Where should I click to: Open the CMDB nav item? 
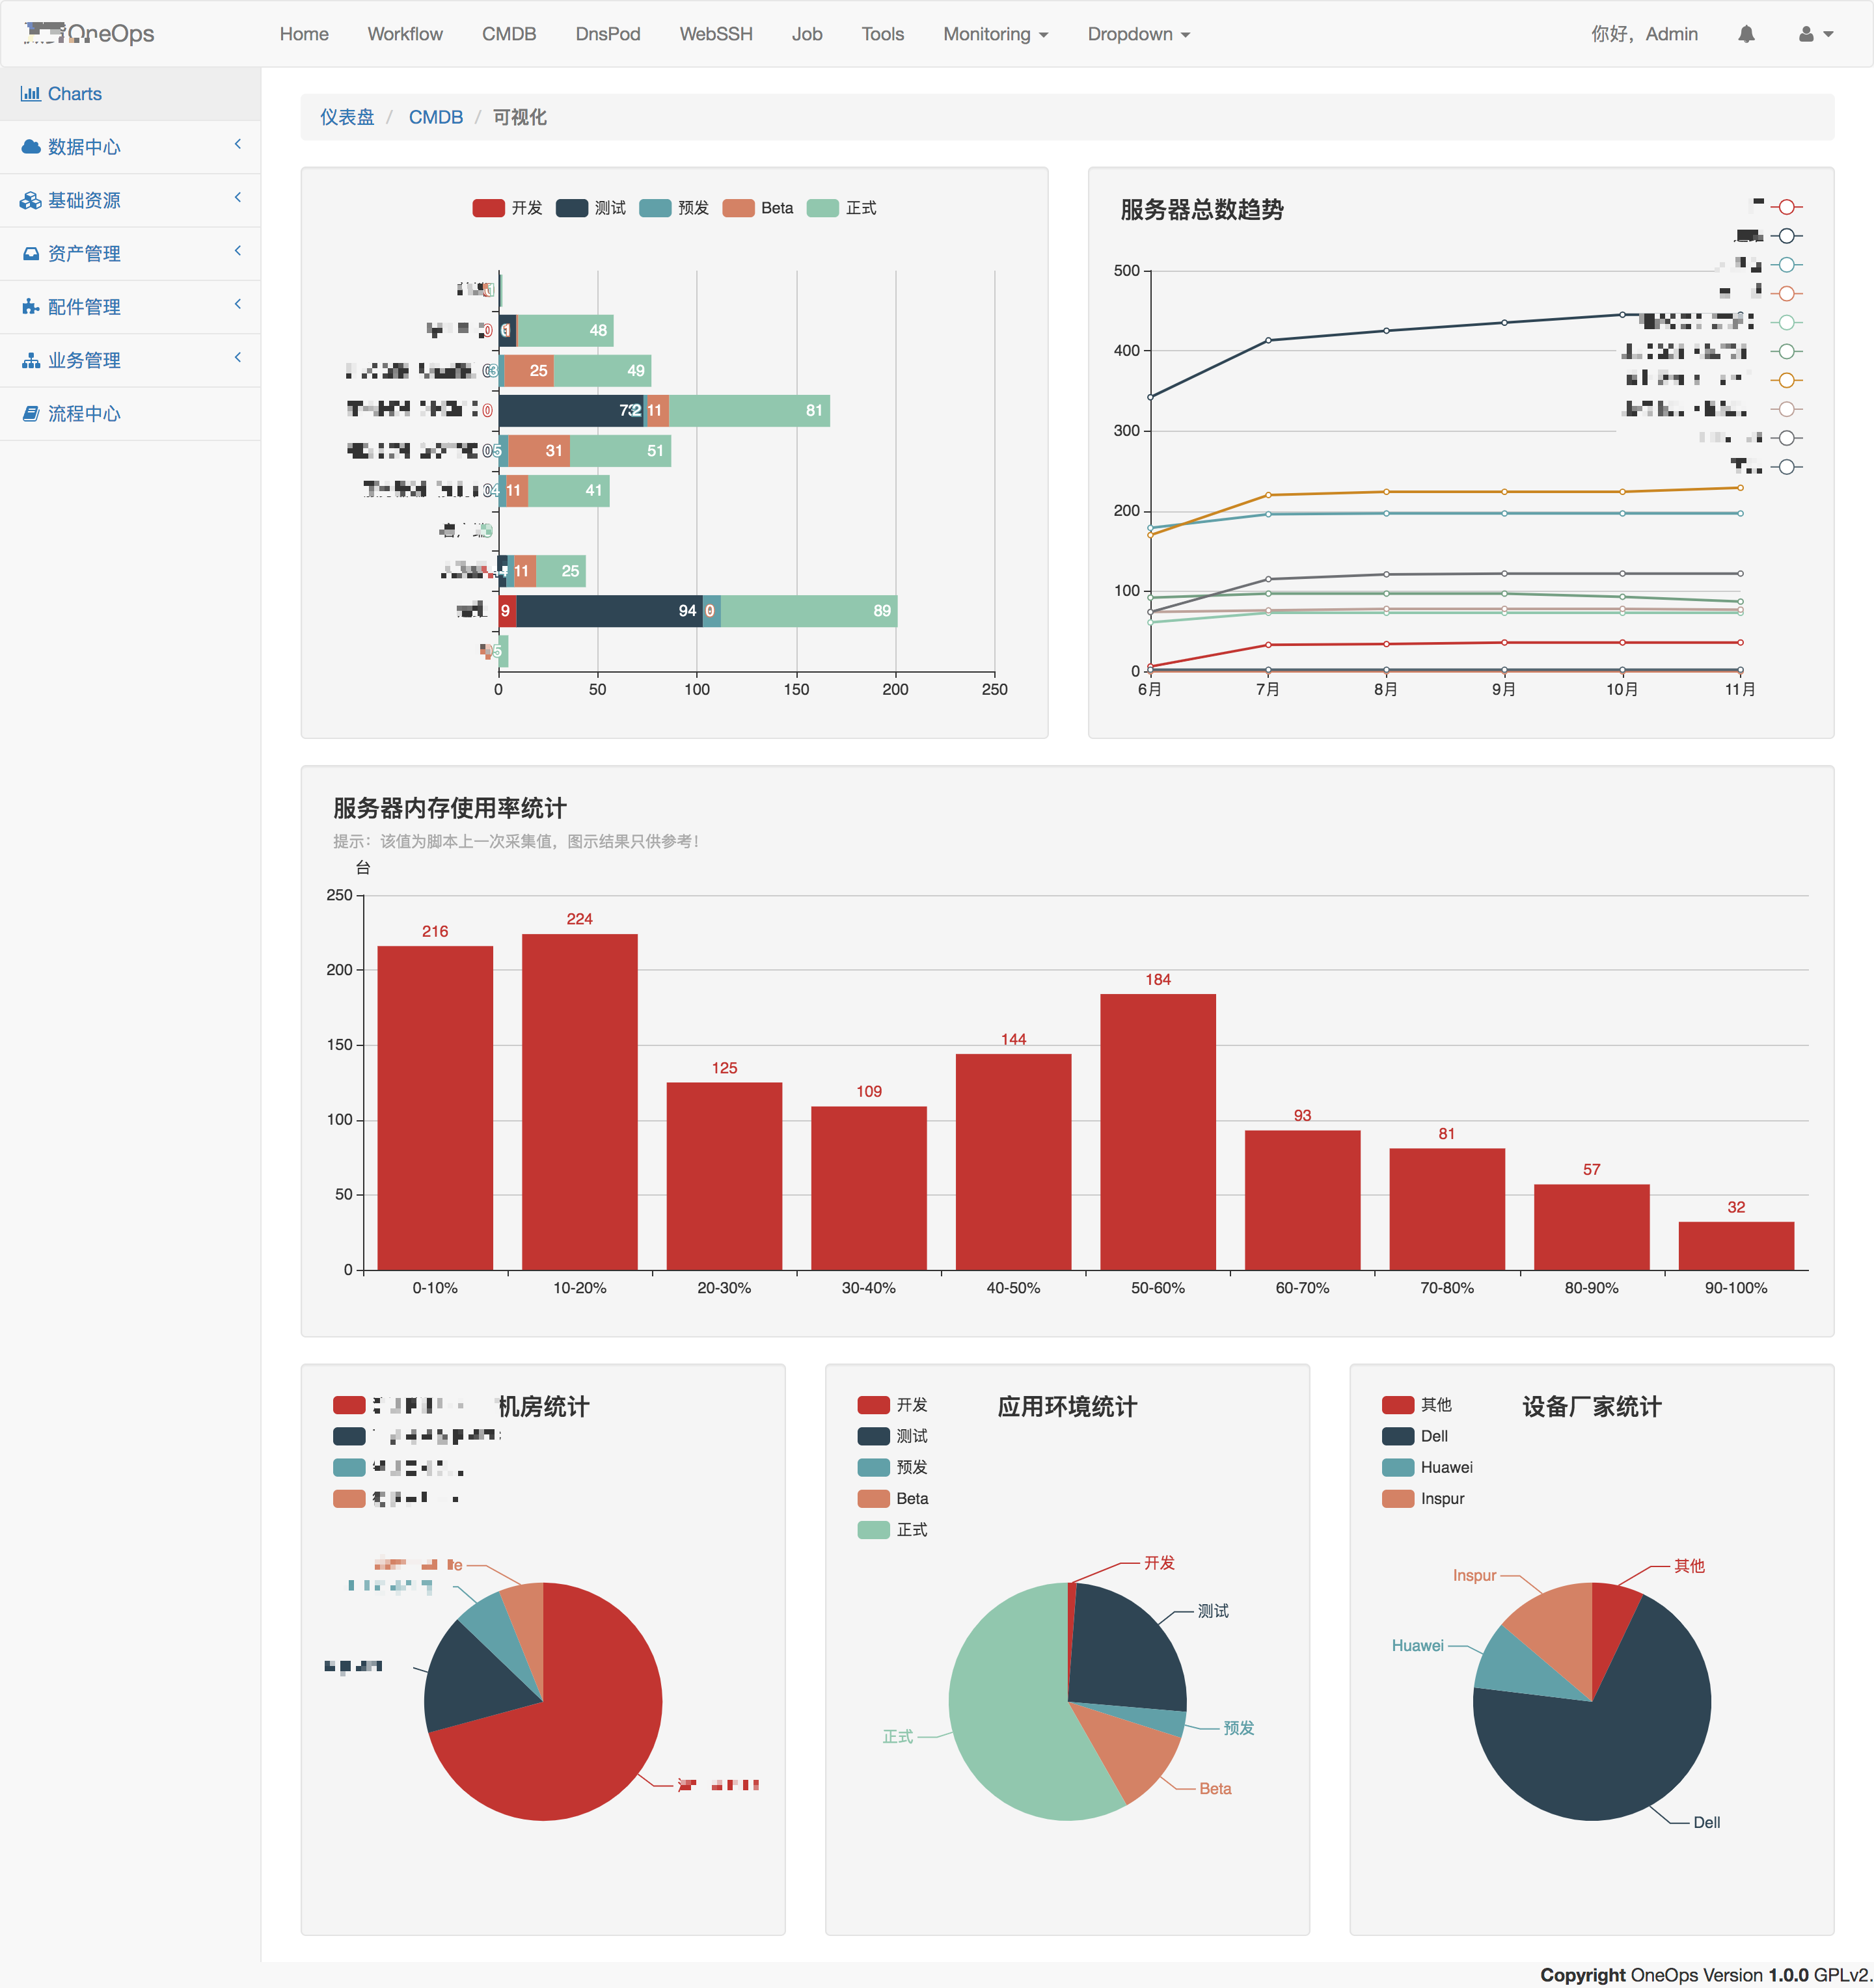click(509, 34)
